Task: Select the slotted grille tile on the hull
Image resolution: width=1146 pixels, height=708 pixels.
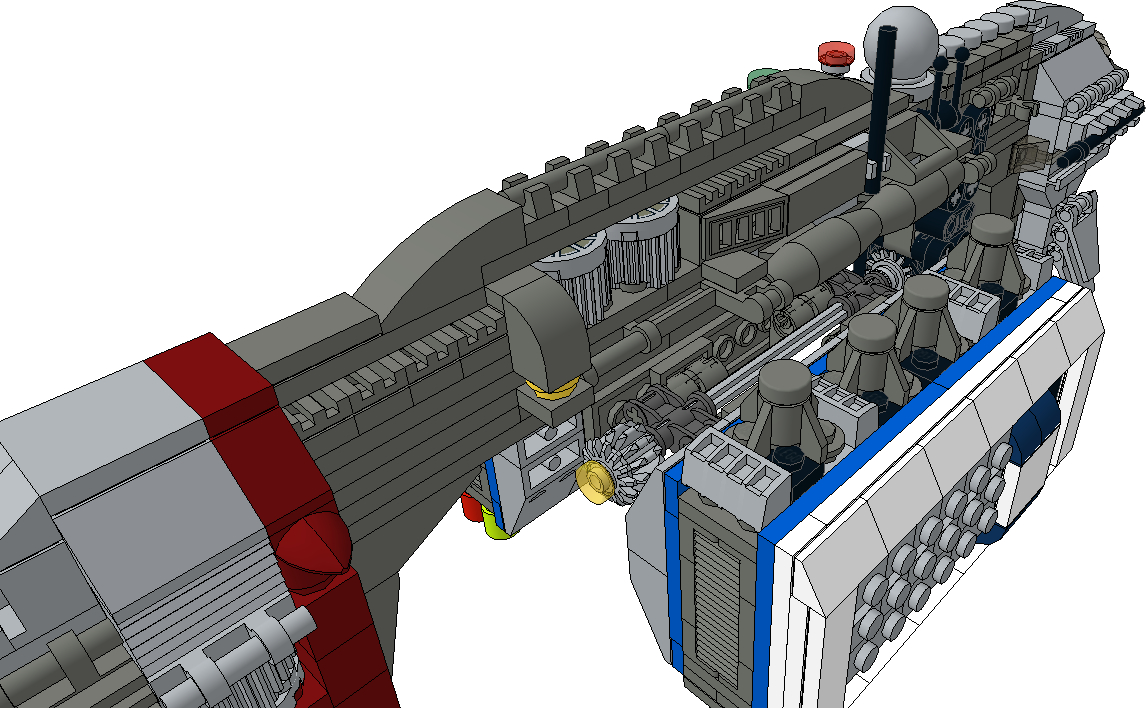Action: pos(745,226)
